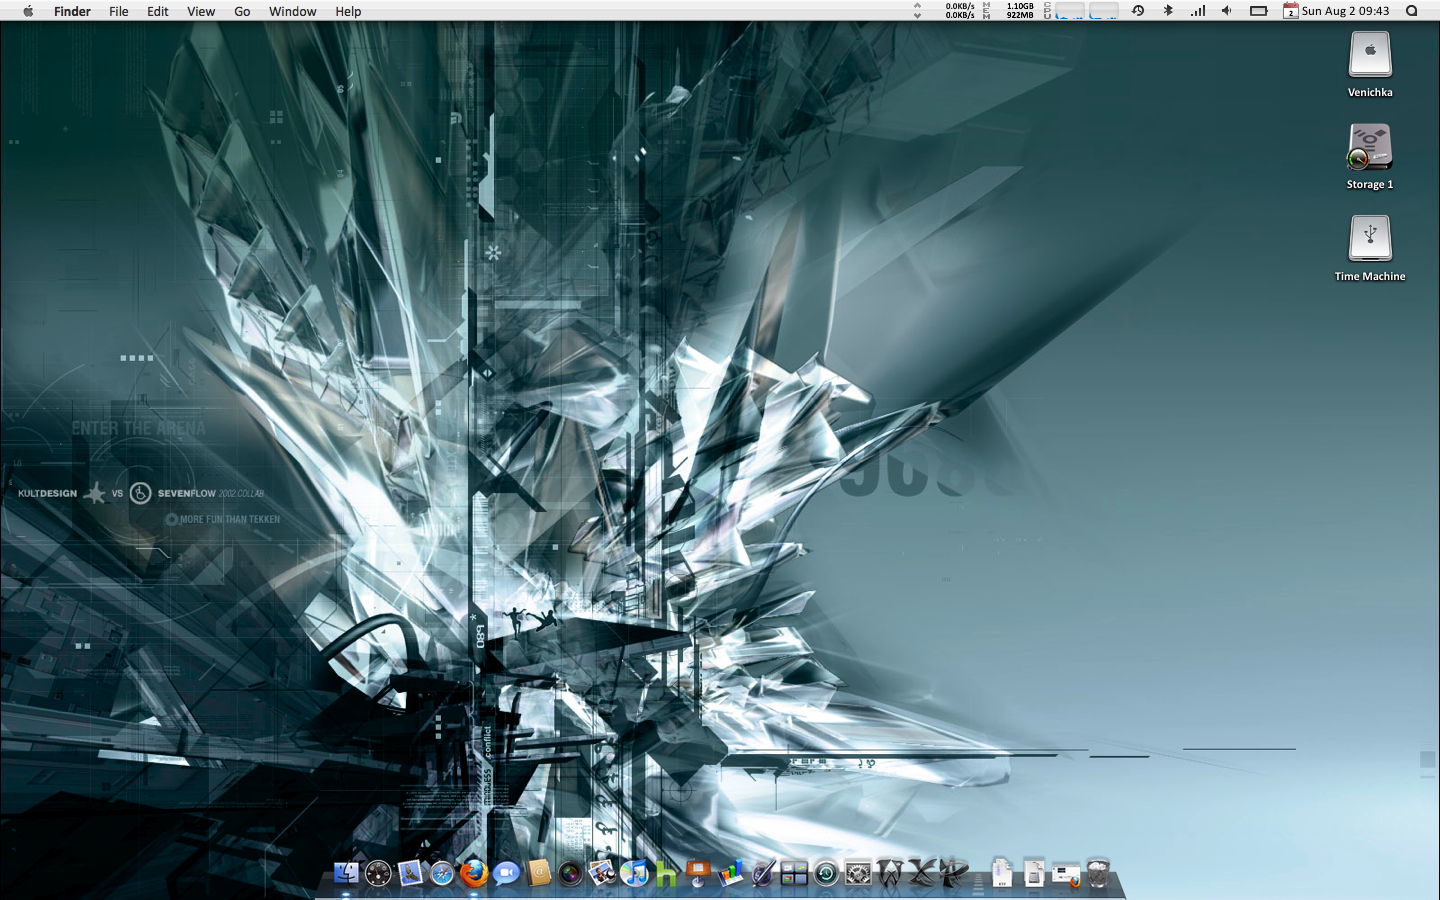Open Finder from the Dock
The image size is (1440, 900).
click(x=346, y=873)
